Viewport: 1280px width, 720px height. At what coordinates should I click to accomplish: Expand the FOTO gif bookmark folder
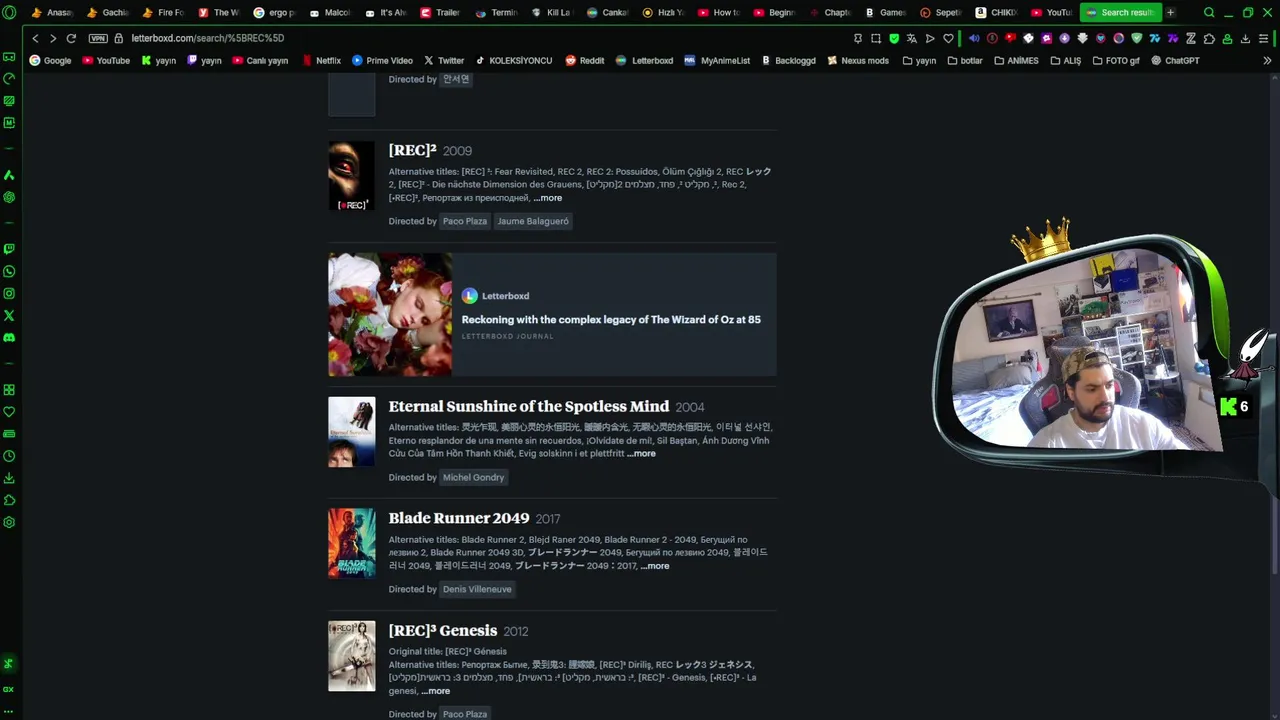[x=1116, y=60]
